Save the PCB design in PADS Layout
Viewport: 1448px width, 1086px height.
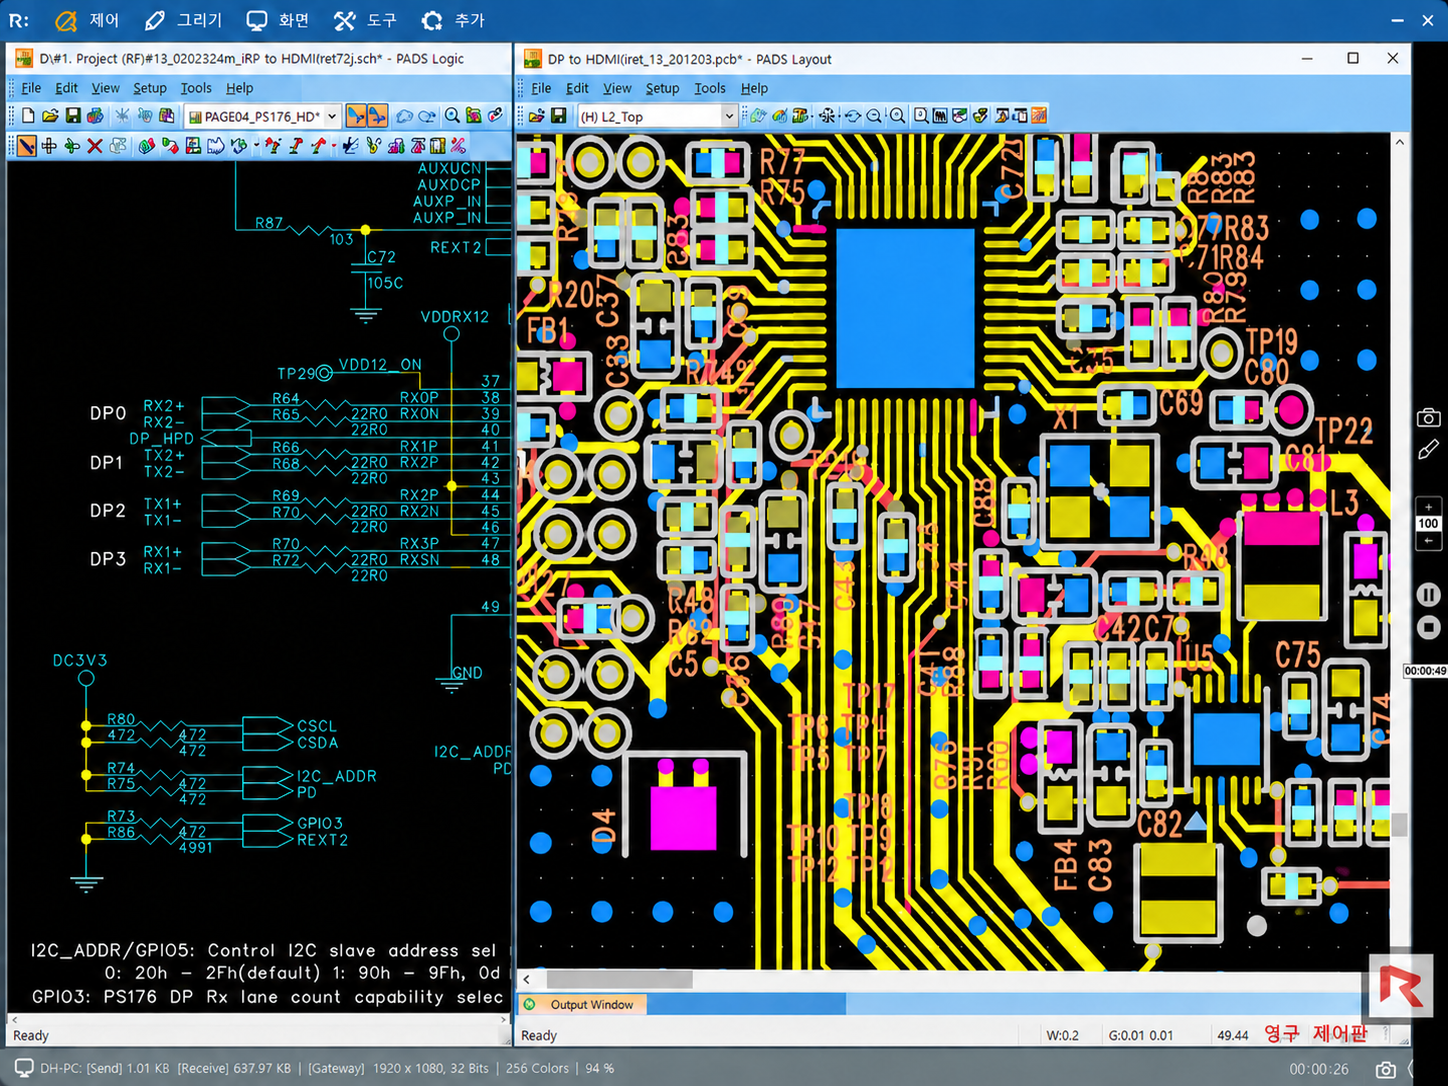click(559, 116)
